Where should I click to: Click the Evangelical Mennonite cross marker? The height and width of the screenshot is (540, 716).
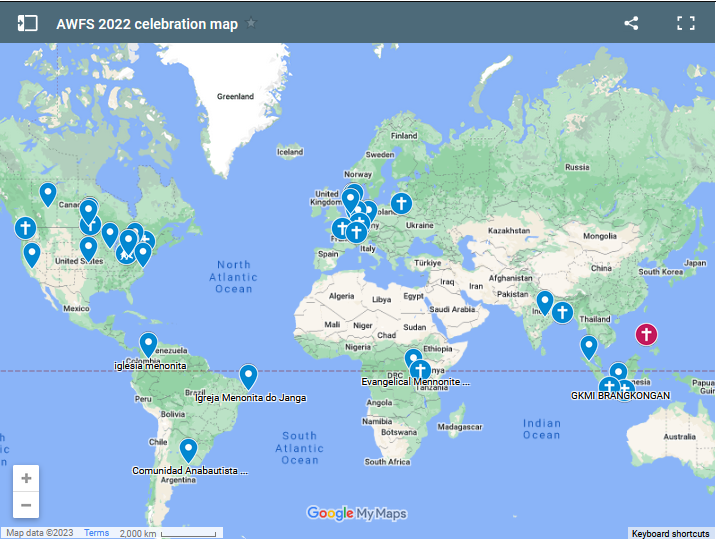pyautogui.click(x=420, y=370)
